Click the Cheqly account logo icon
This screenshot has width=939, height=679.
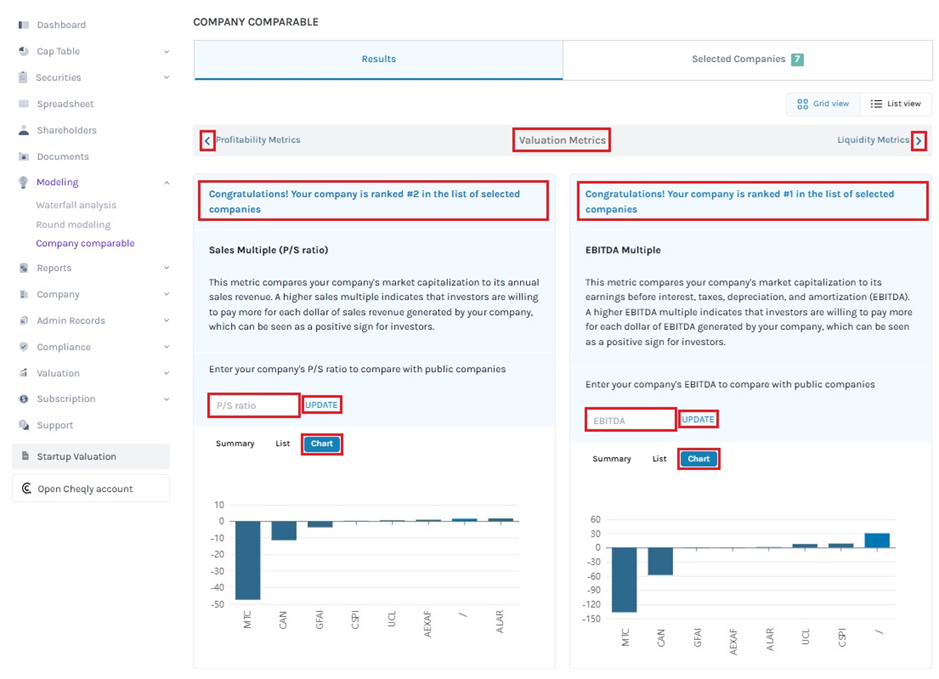coord(26,489)
